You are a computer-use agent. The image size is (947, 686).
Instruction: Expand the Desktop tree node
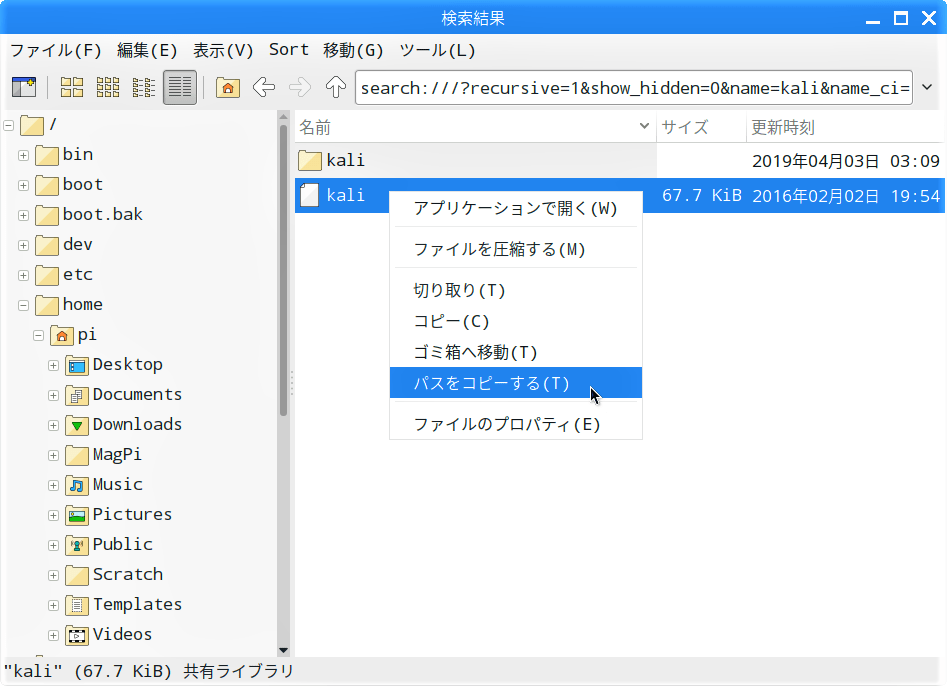pyautogui.click(x=53, y=365)
